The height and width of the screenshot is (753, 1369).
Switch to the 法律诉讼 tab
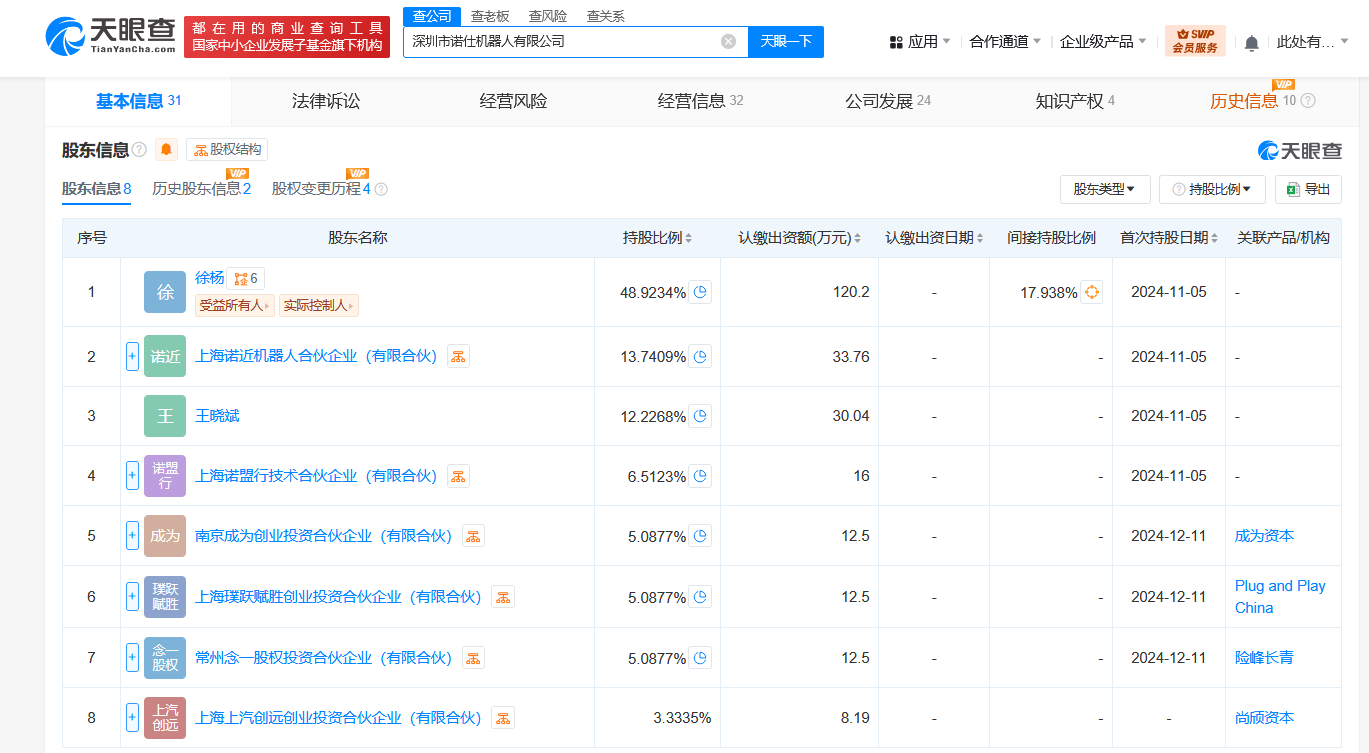click(325, 101)
